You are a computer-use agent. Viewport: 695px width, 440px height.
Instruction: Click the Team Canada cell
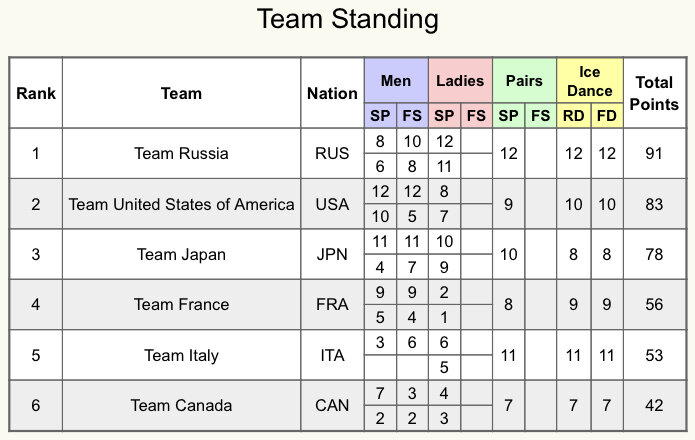pos(181,405)
